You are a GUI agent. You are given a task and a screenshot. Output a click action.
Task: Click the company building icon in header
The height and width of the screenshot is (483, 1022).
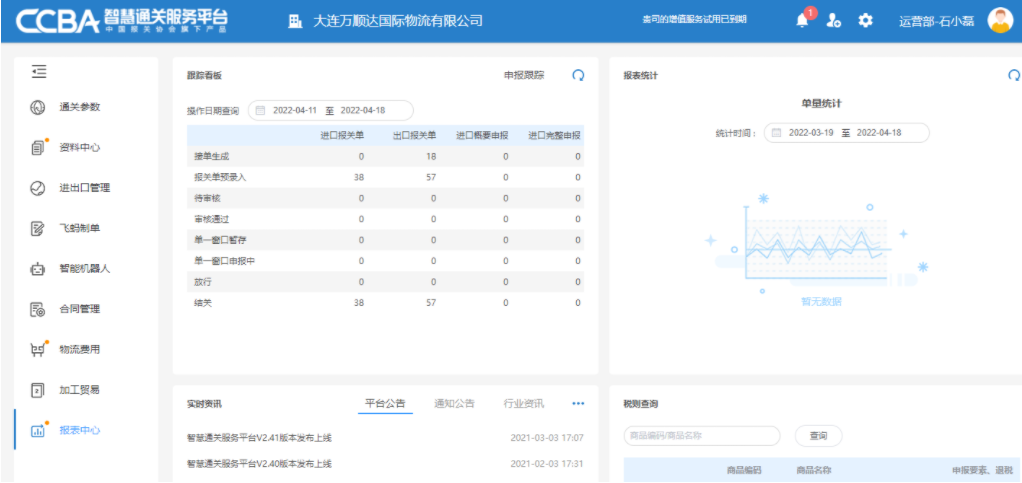tap(295, 21)
